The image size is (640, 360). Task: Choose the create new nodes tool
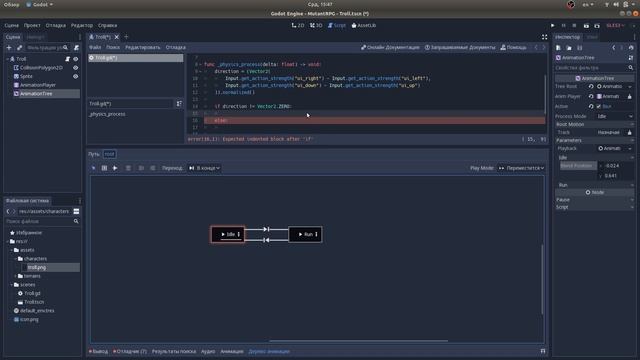click(104, 168)
